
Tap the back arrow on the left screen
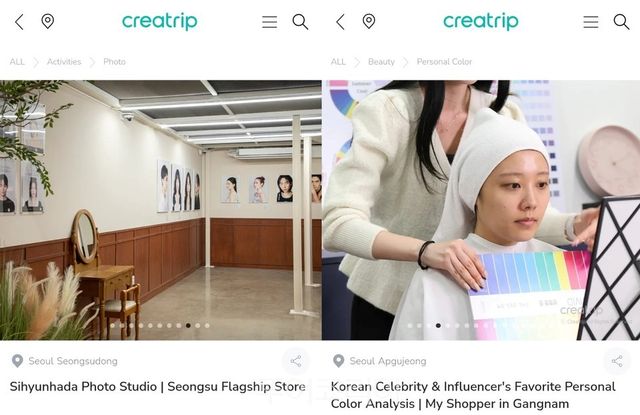(19, 22)
